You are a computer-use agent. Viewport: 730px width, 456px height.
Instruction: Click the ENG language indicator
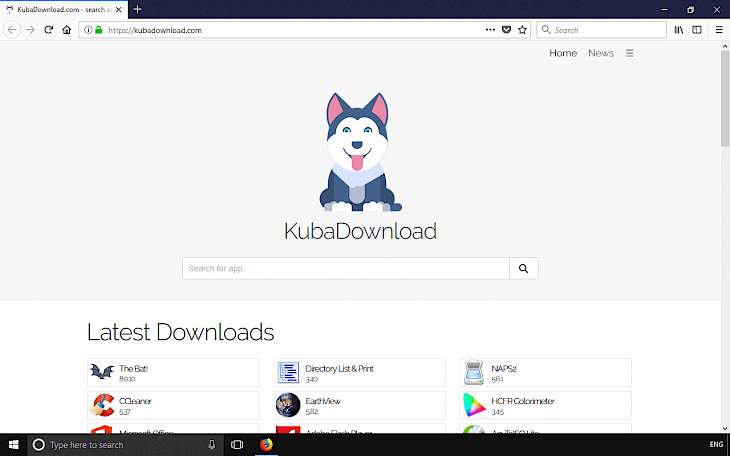pyautogui.click(x=716, y=445)
